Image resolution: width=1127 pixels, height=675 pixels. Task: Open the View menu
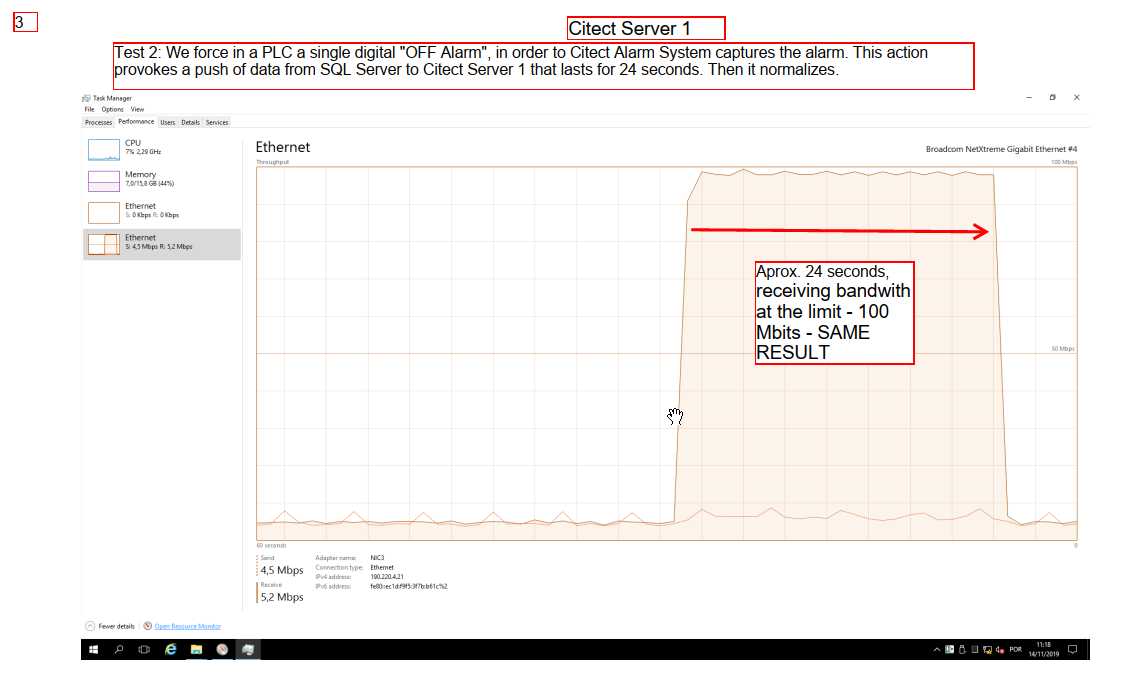(x=137, y=109)
